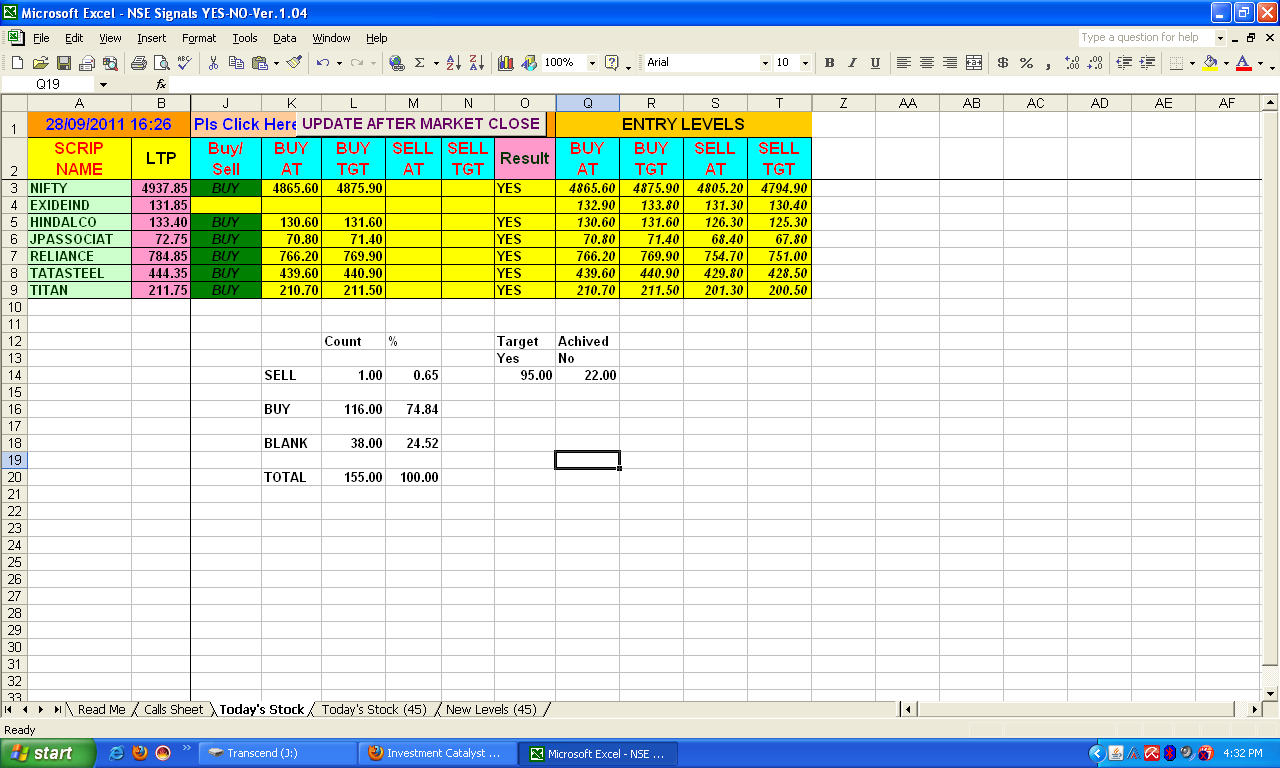1280x768 pixels.
Task: Increase decimal places
Action: pos(1072,63)
